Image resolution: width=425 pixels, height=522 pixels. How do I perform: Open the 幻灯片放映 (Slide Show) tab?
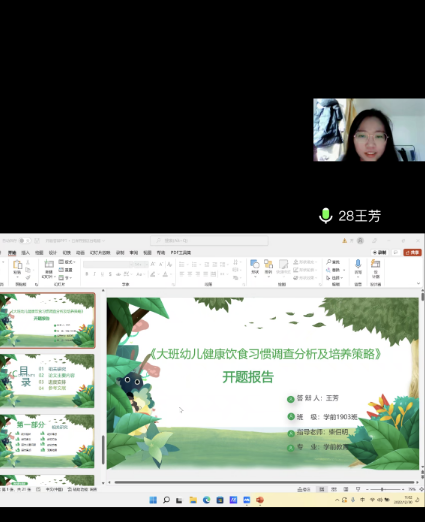pyautogui.click(x=100, y=253)
